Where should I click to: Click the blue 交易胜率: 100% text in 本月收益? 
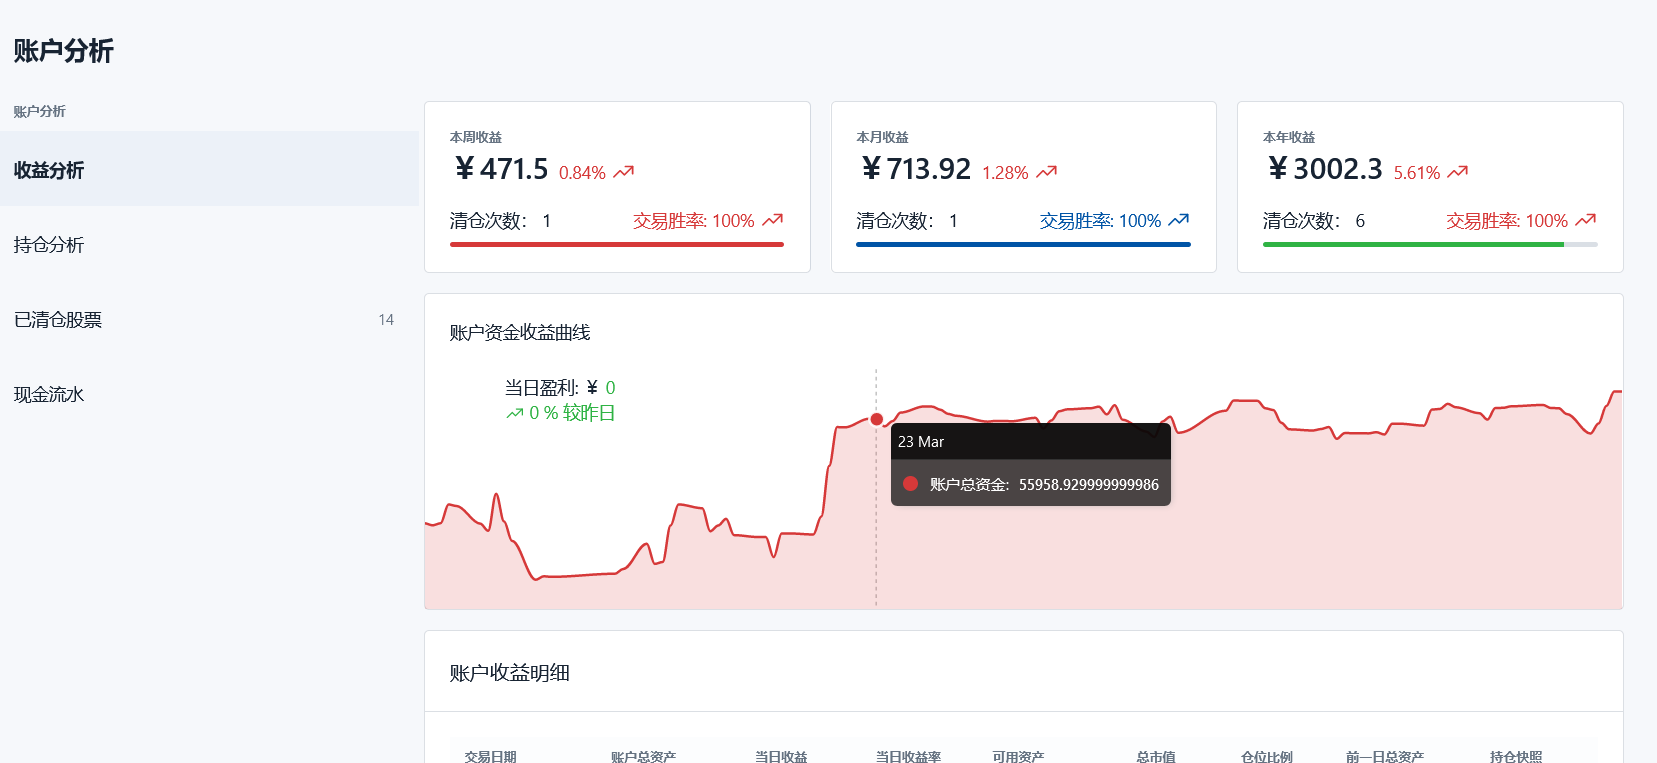tap(1100, 221)
